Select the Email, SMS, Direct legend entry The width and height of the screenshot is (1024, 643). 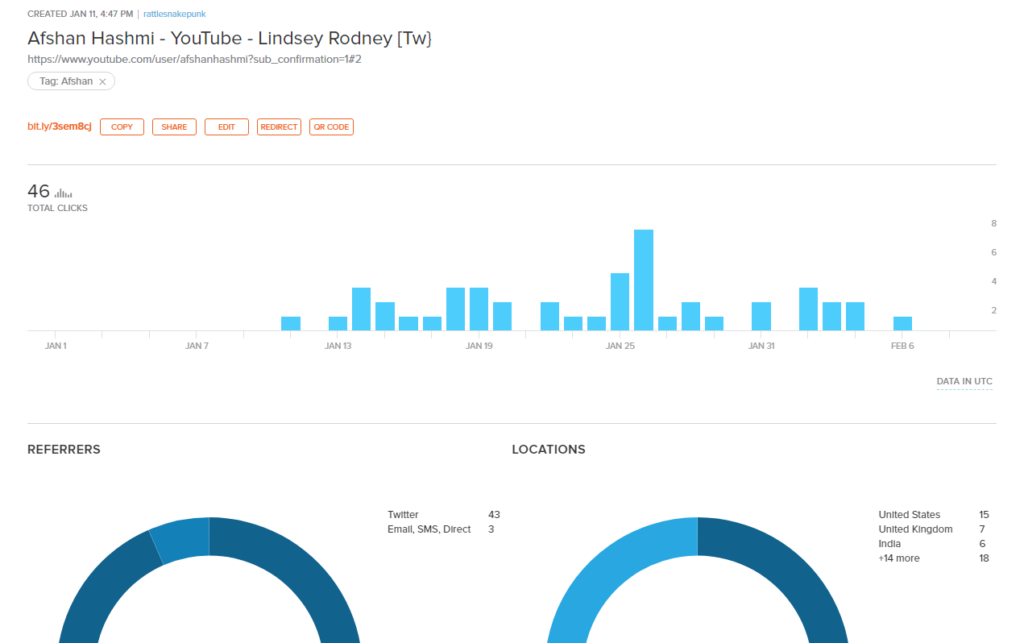[x=441, y=529]
